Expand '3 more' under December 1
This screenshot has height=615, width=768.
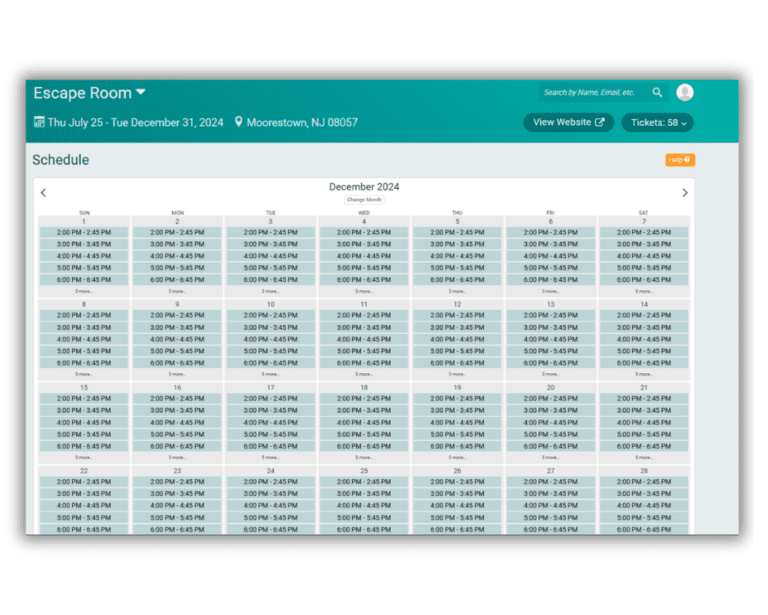point(84,291)
